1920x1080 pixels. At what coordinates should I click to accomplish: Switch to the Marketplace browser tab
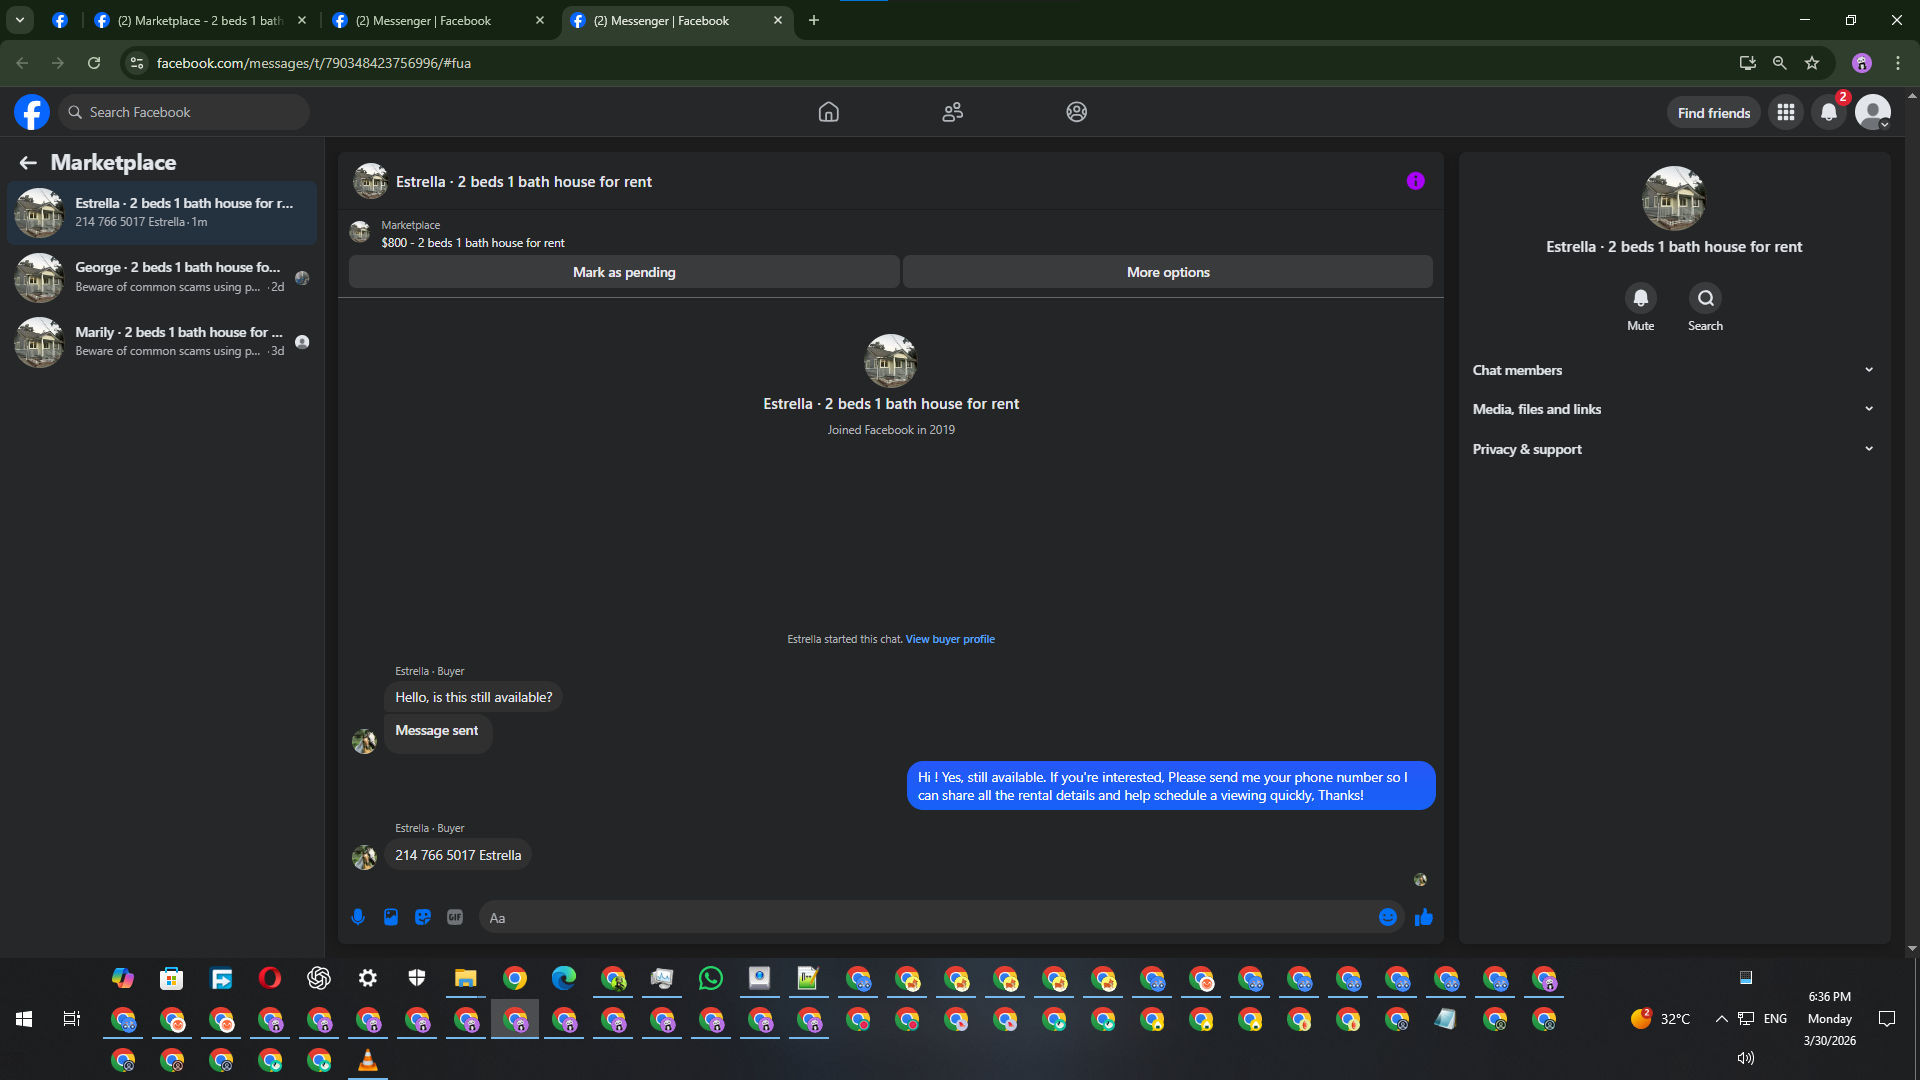pos(199,20)
